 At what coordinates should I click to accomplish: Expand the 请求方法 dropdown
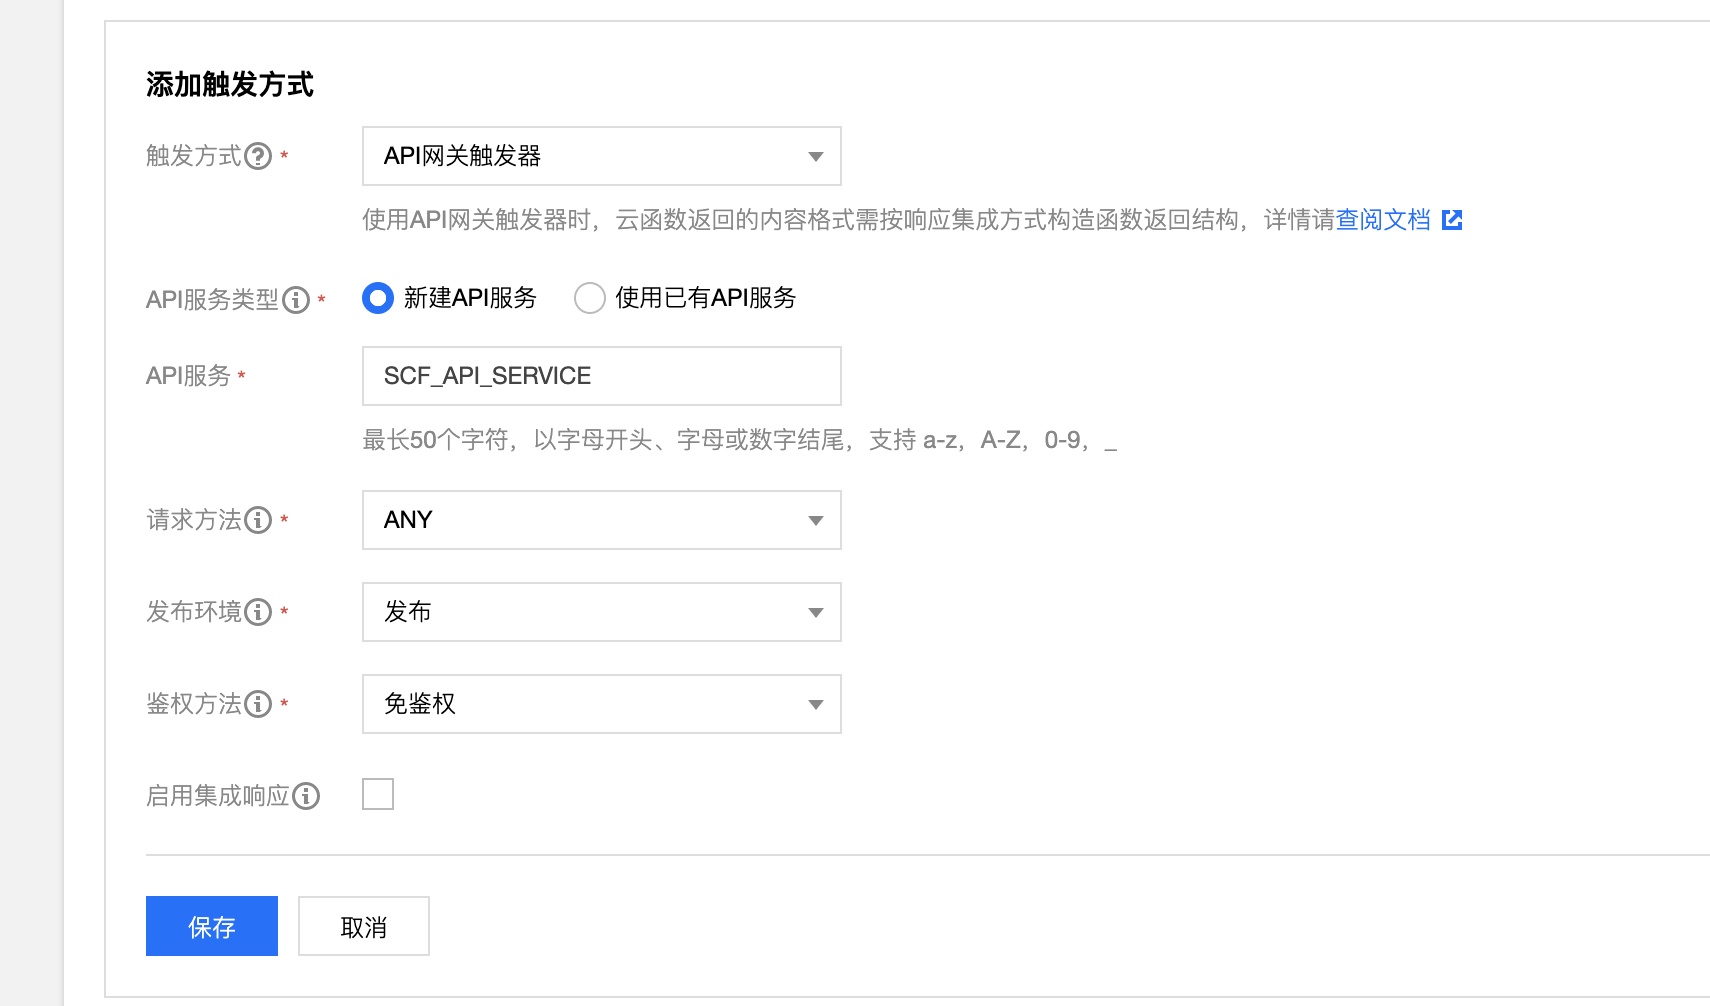[600, 520]
